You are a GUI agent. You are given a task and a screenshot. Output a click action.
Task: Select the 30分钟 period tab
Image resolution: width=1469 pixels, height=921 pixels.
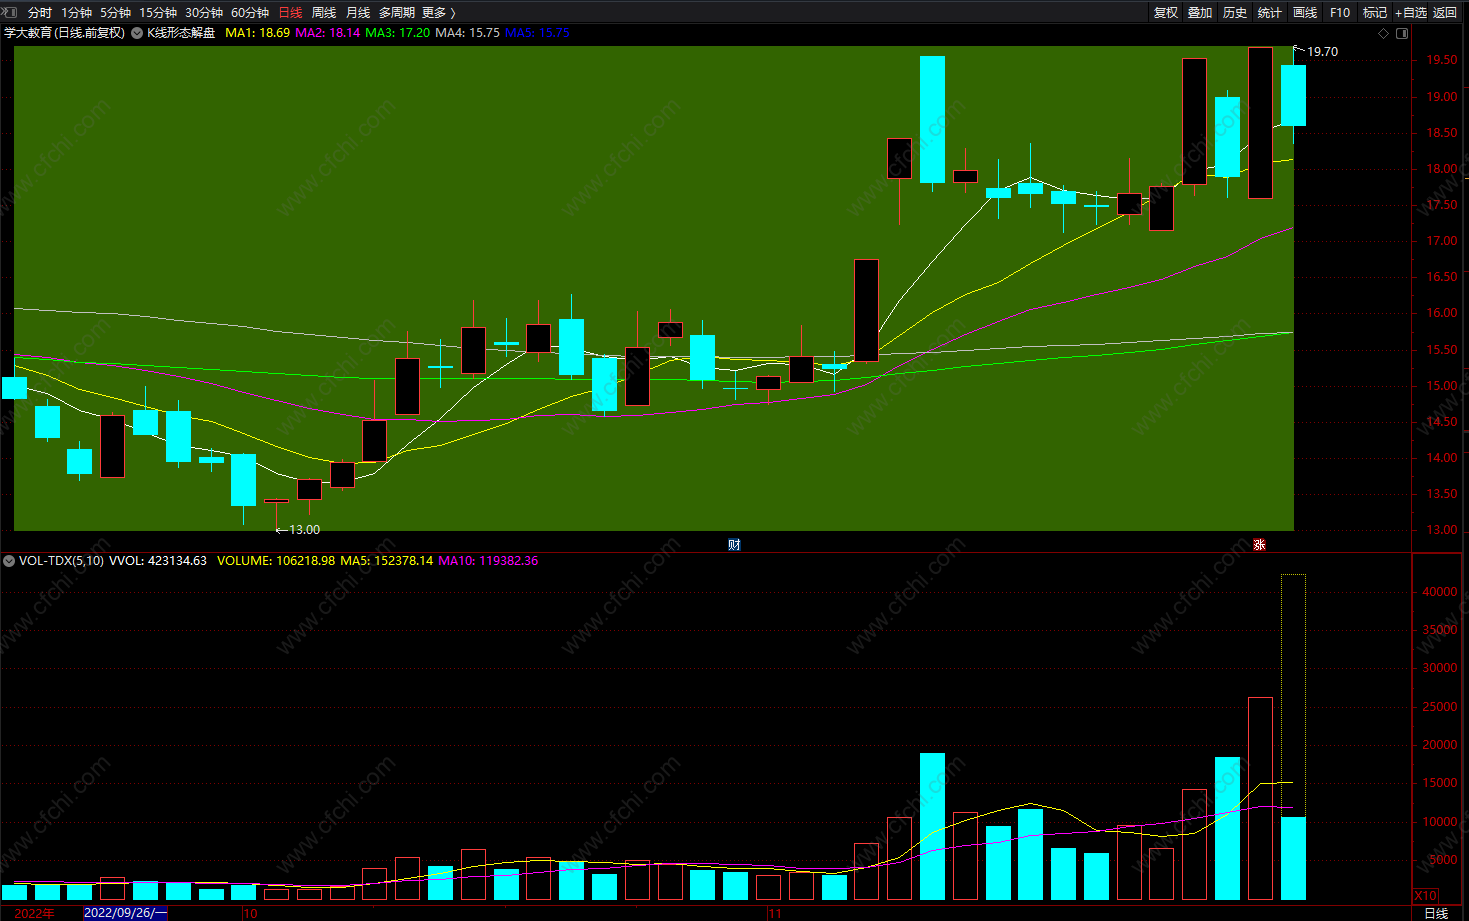pyautogui.click(x=203, y=13)
